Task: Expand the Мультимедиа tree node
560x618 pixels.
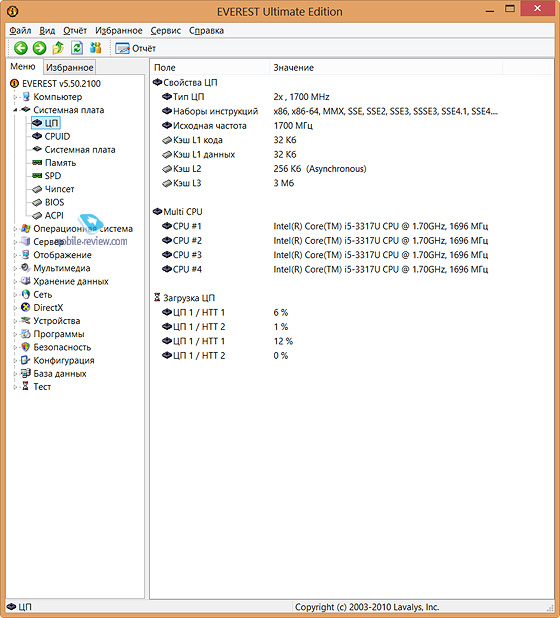Action: tap(15, 268)
